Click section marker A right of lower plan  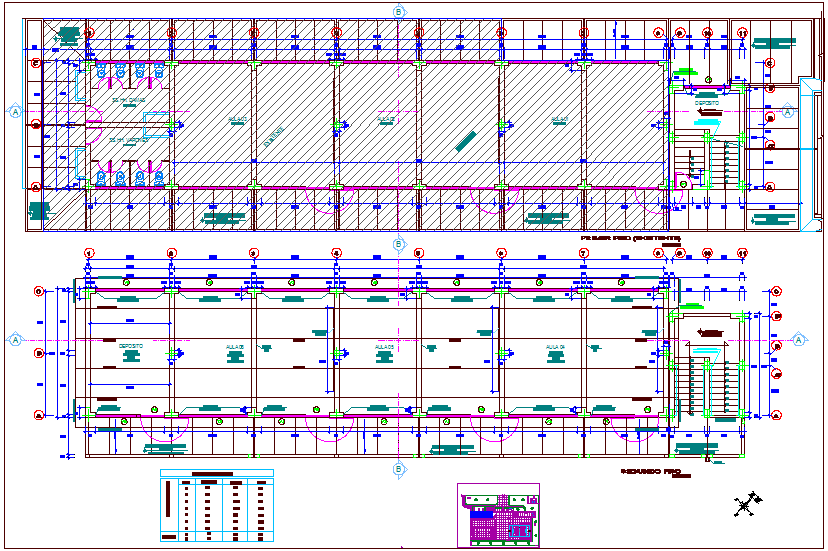coord(799,340)
